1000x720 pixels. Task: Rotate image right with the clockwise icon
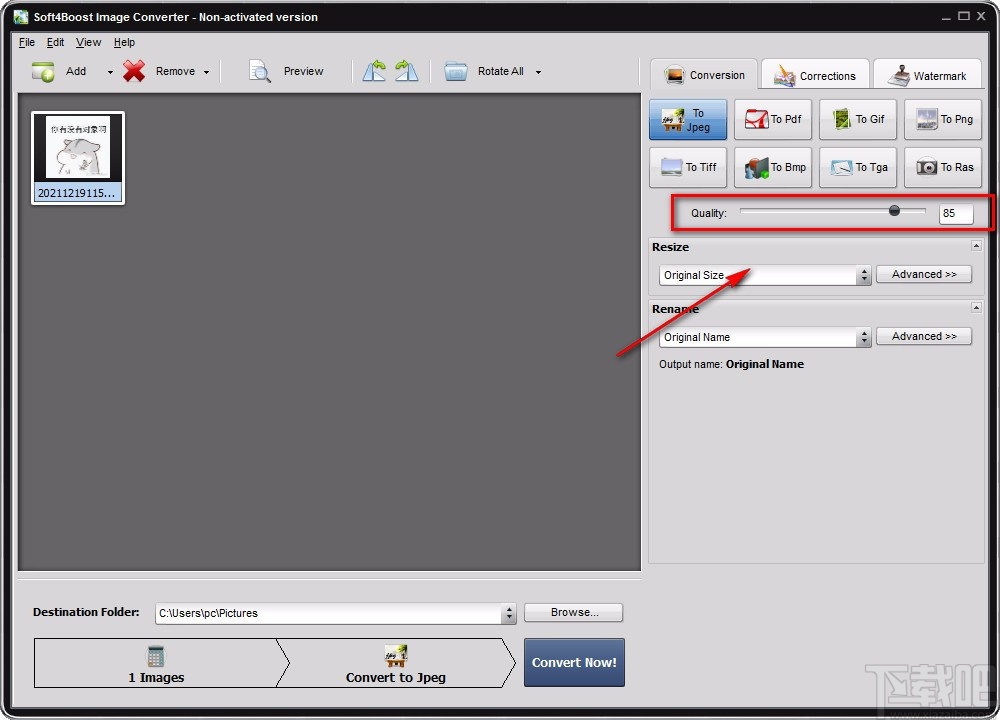[x=406, y=71]
